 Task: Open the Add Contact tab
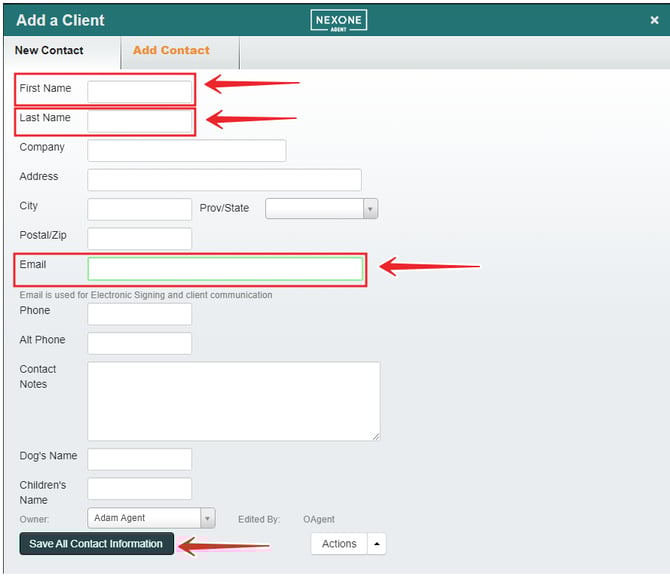pyautogui.click(x=171, y=51)
